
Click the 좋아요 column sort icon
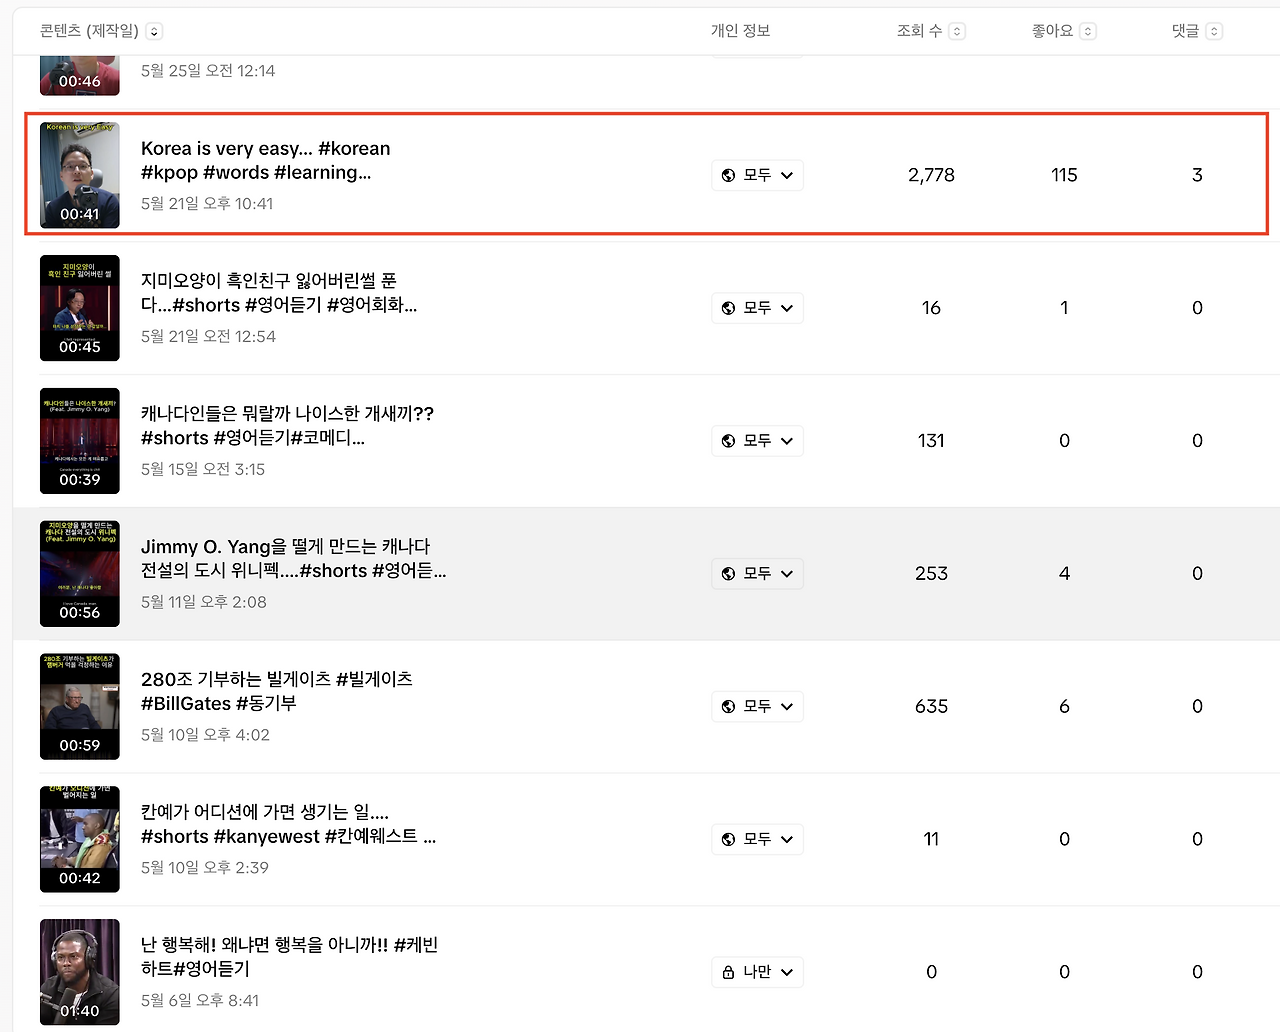point(1088,31)
